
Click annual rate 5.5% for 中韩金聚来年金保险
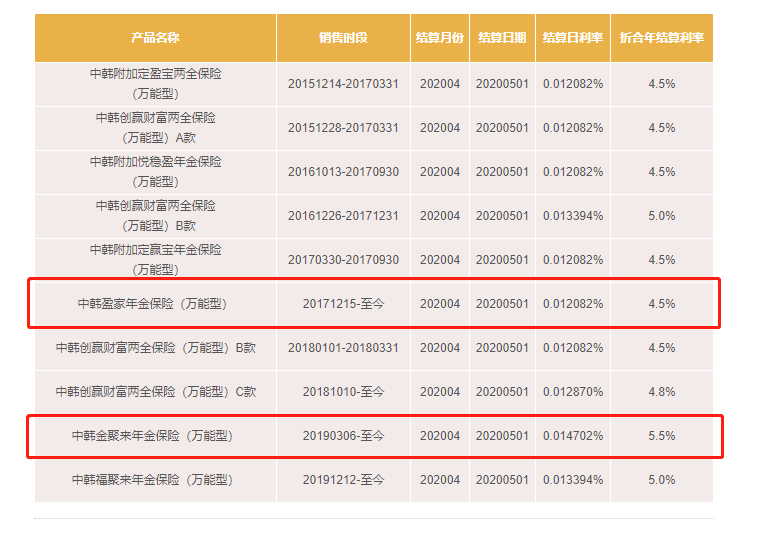(661, 435)
